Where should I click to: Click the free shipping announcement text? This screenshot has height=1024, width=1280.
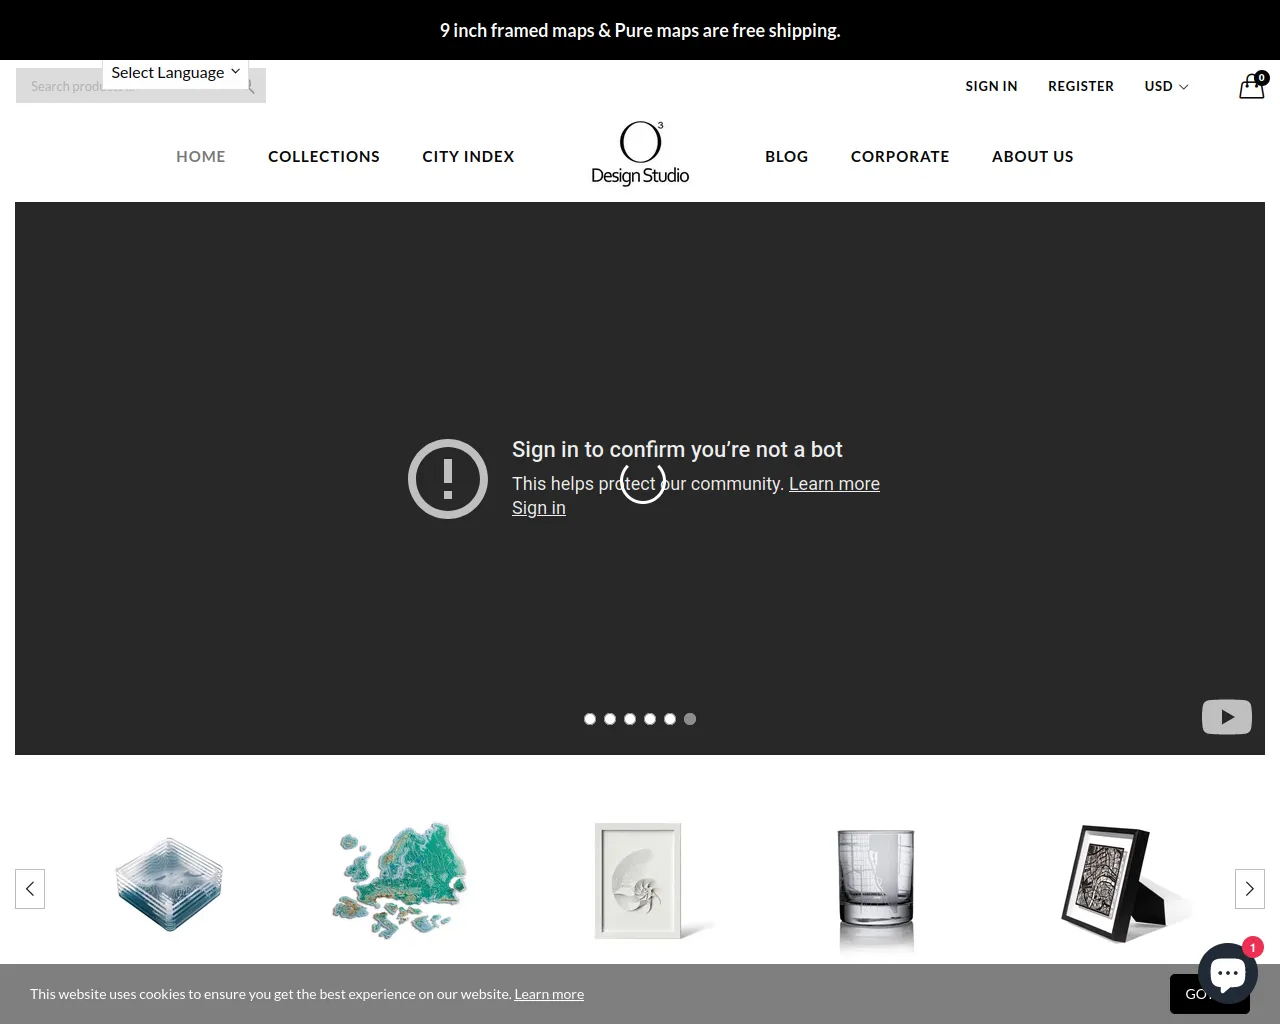point(640,30)
